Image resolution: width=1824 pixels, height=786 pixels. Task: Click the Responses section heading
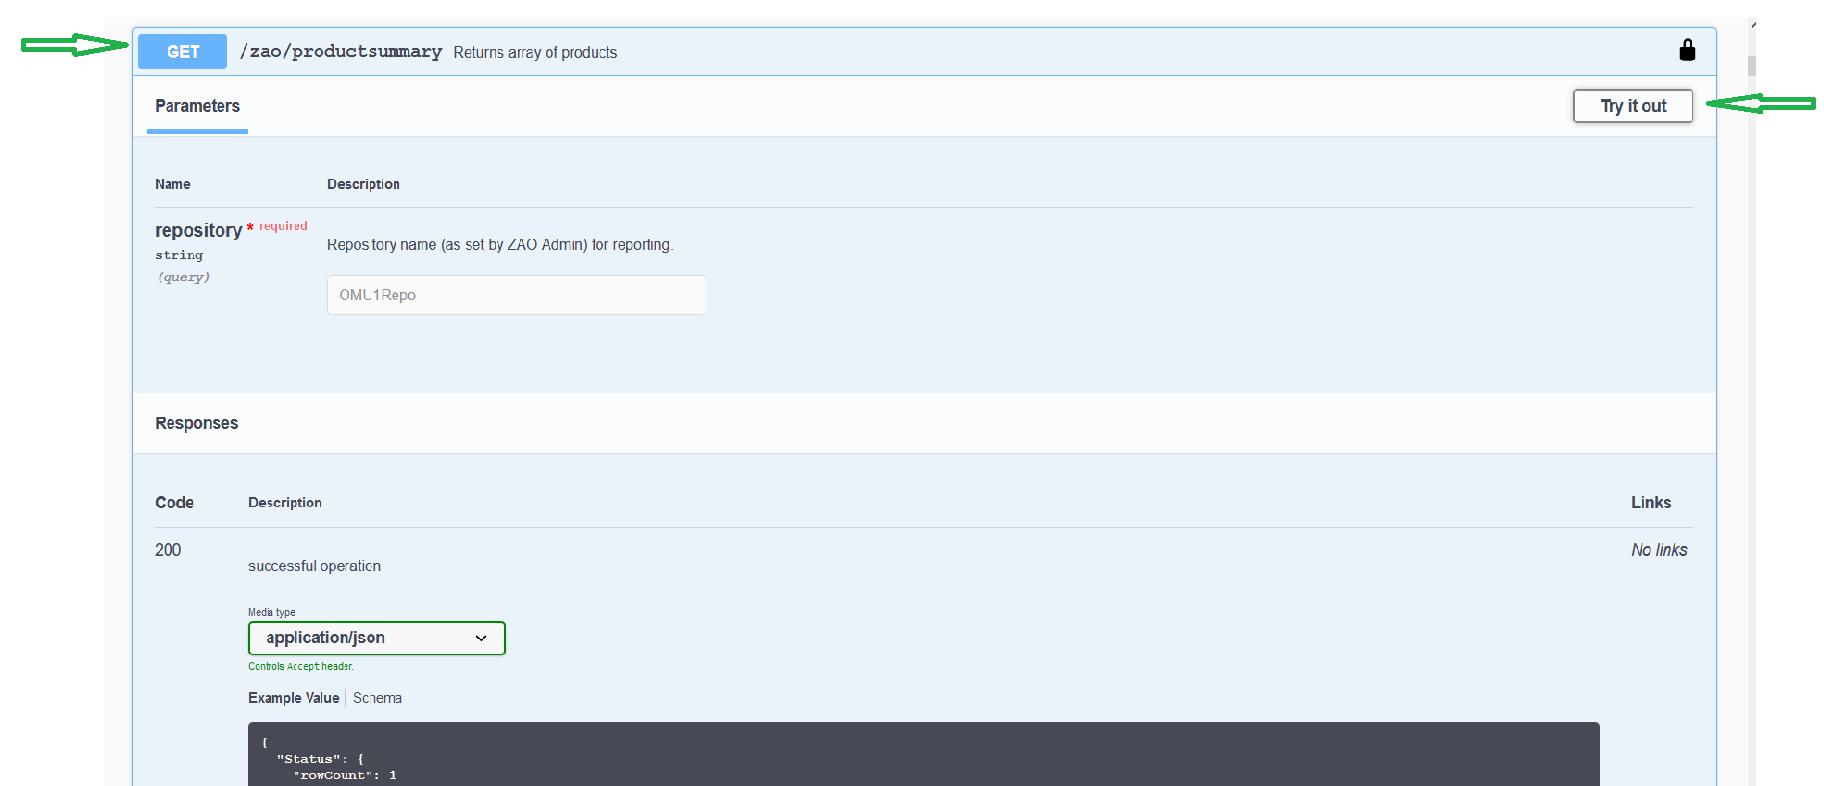click(196, 423)
